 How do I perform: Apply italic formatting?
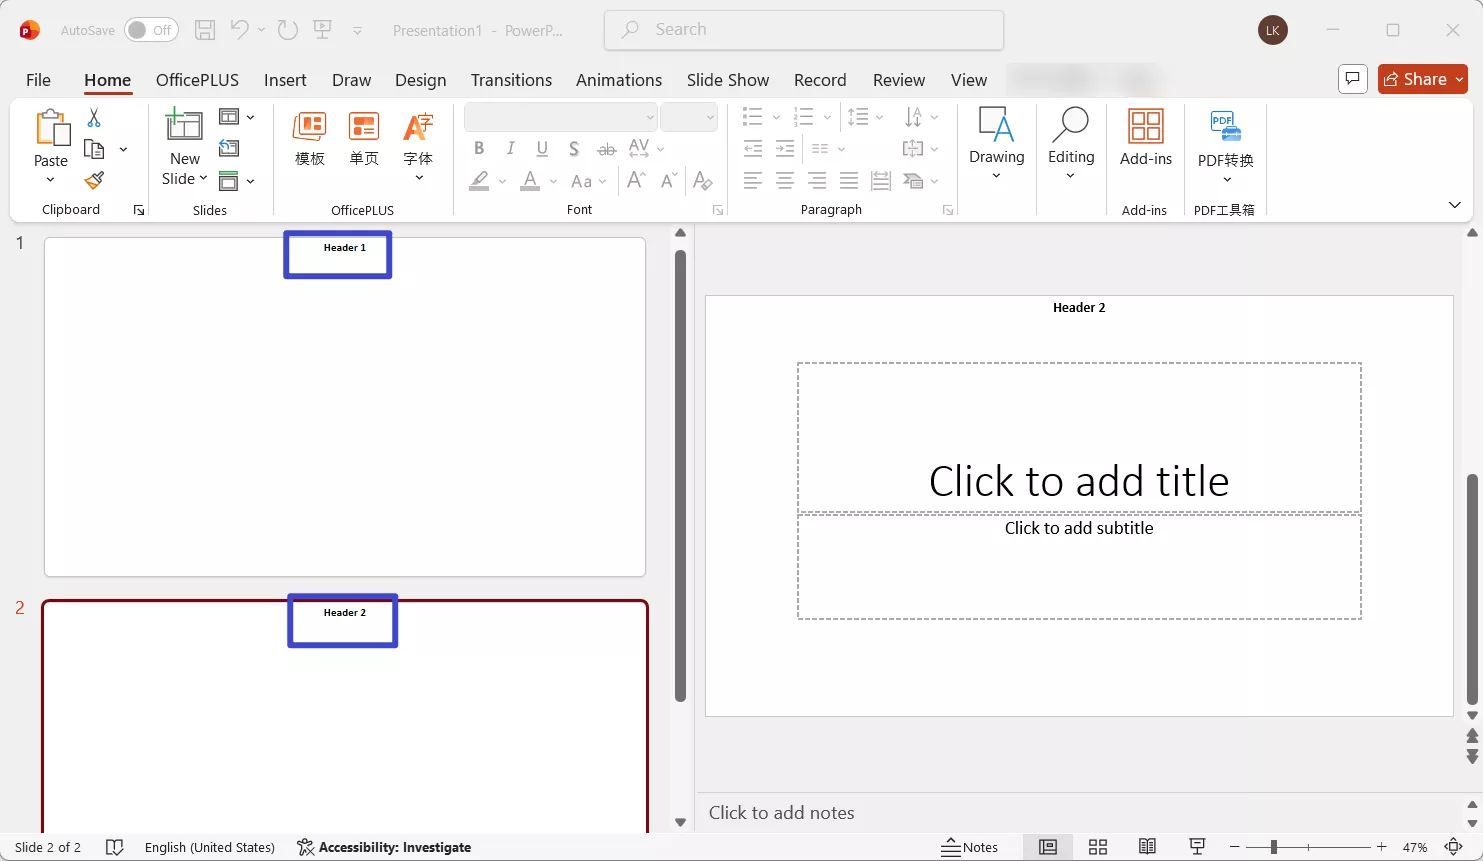[x=510, y=148]
